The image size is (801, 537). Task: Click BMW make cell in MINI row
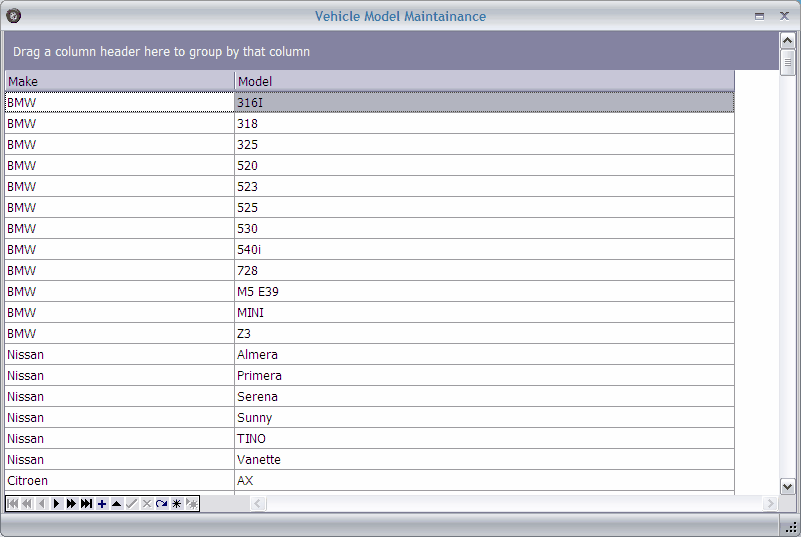120,312
